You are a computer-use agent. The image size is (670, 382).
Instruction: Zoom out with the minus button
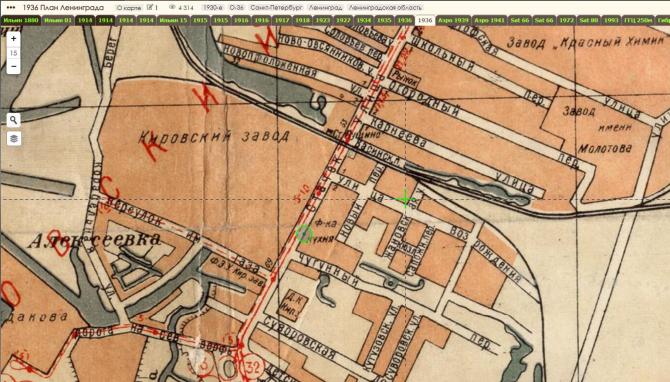[x=13, y=67]
